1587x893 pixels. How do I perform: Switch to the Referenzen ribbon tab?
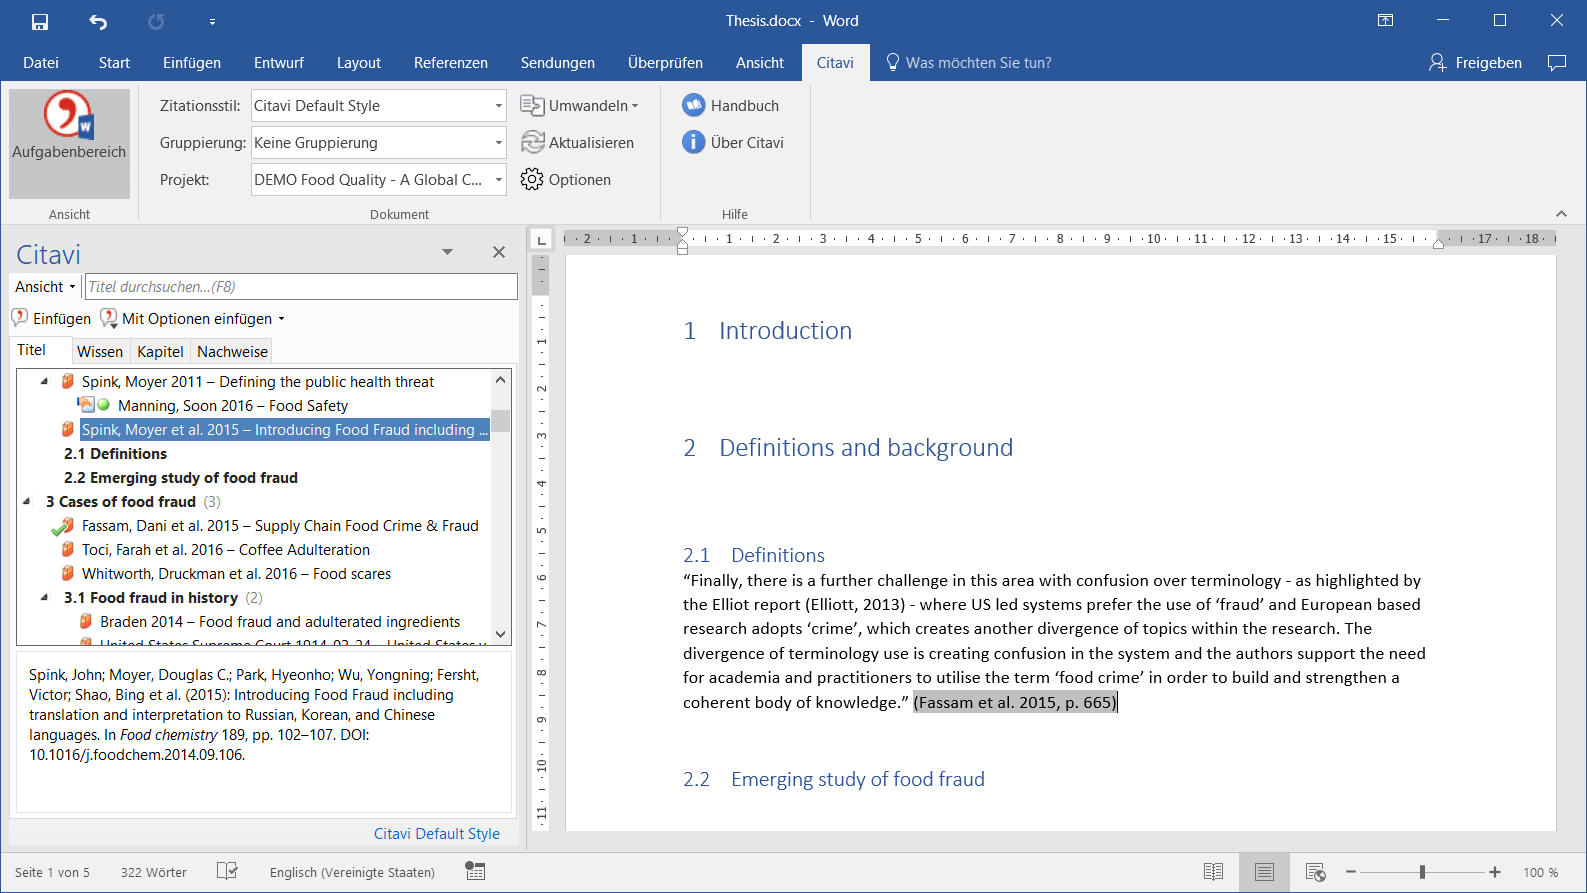tap(451, 63)
